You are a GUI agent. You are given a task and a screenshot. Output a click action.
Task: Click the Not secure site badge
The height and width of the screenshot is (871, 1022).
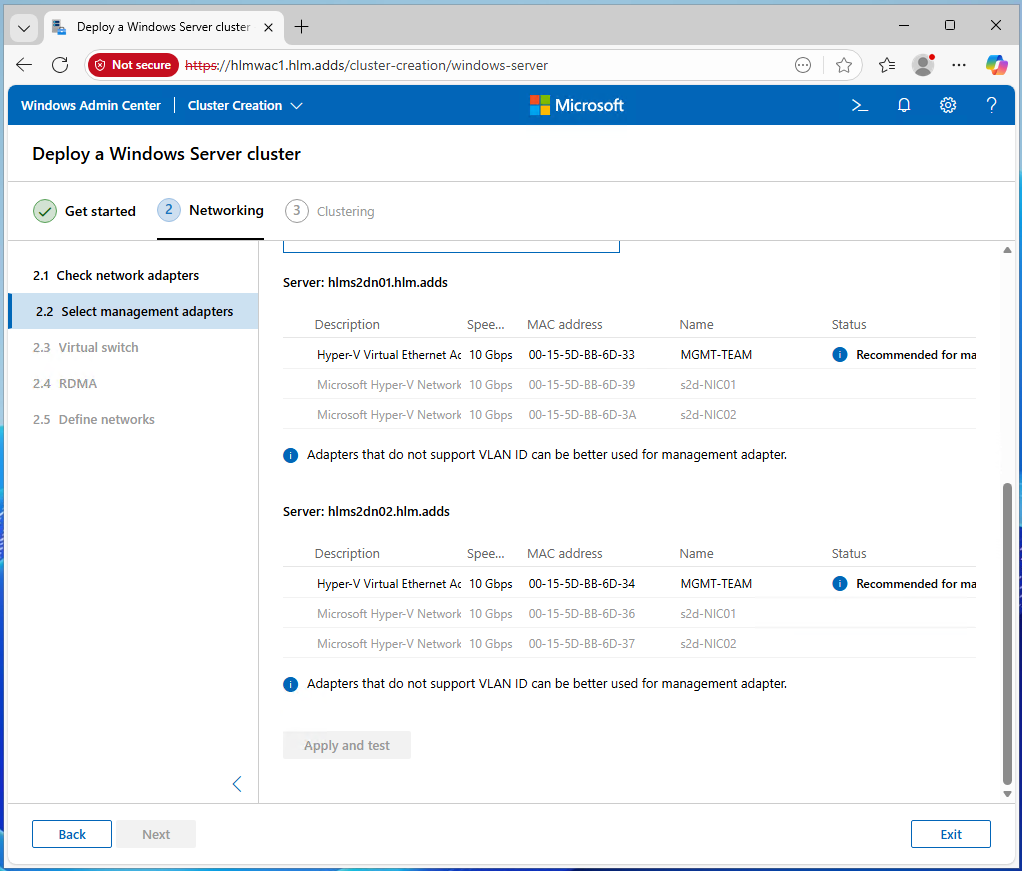pos(133,65)
